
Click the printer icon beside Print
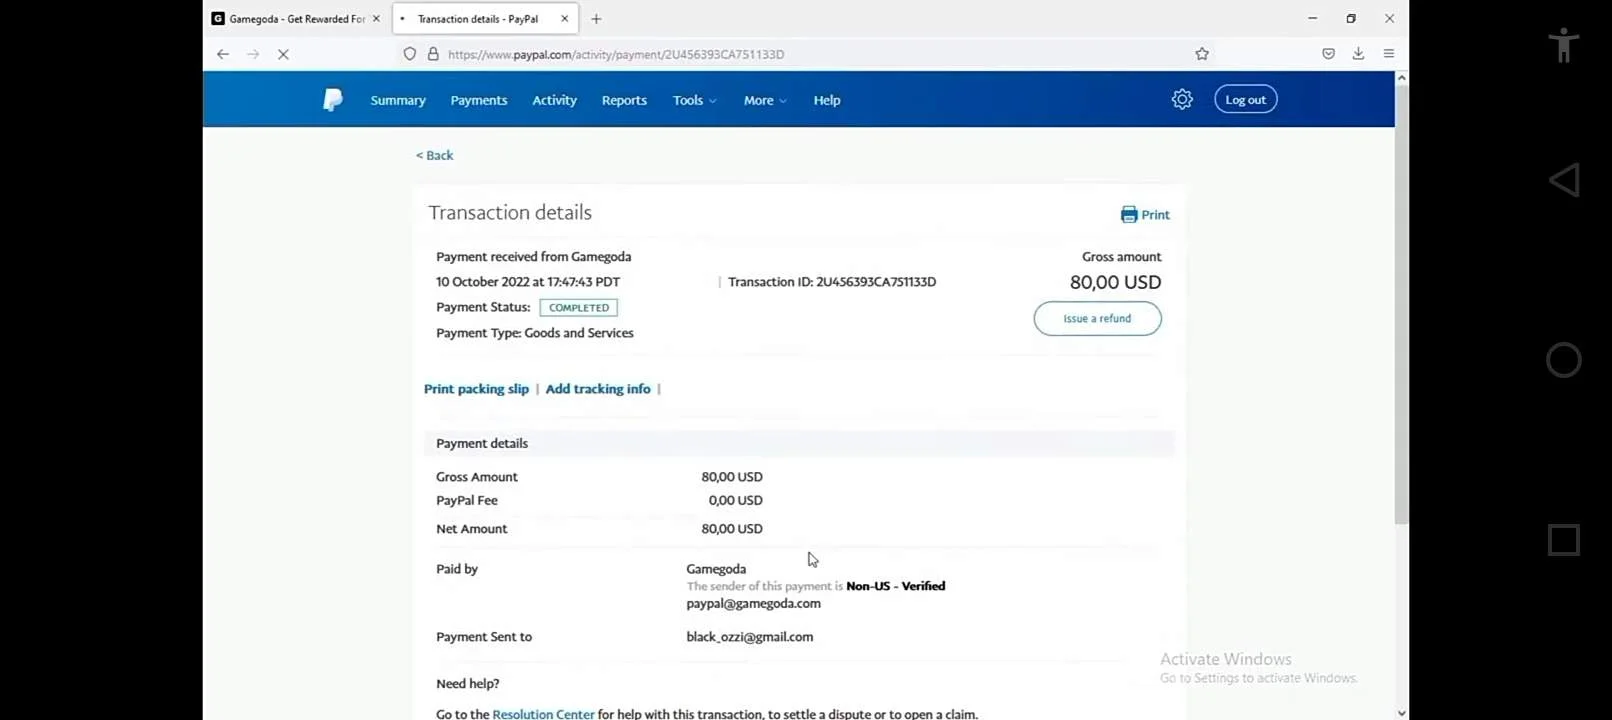point(1129,214)
